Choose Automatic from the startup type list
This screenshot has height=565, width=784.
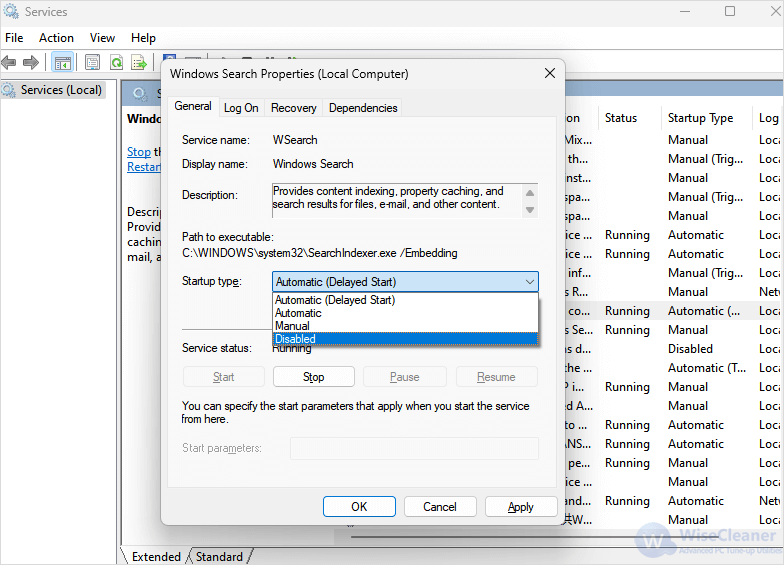pos(406,313)
